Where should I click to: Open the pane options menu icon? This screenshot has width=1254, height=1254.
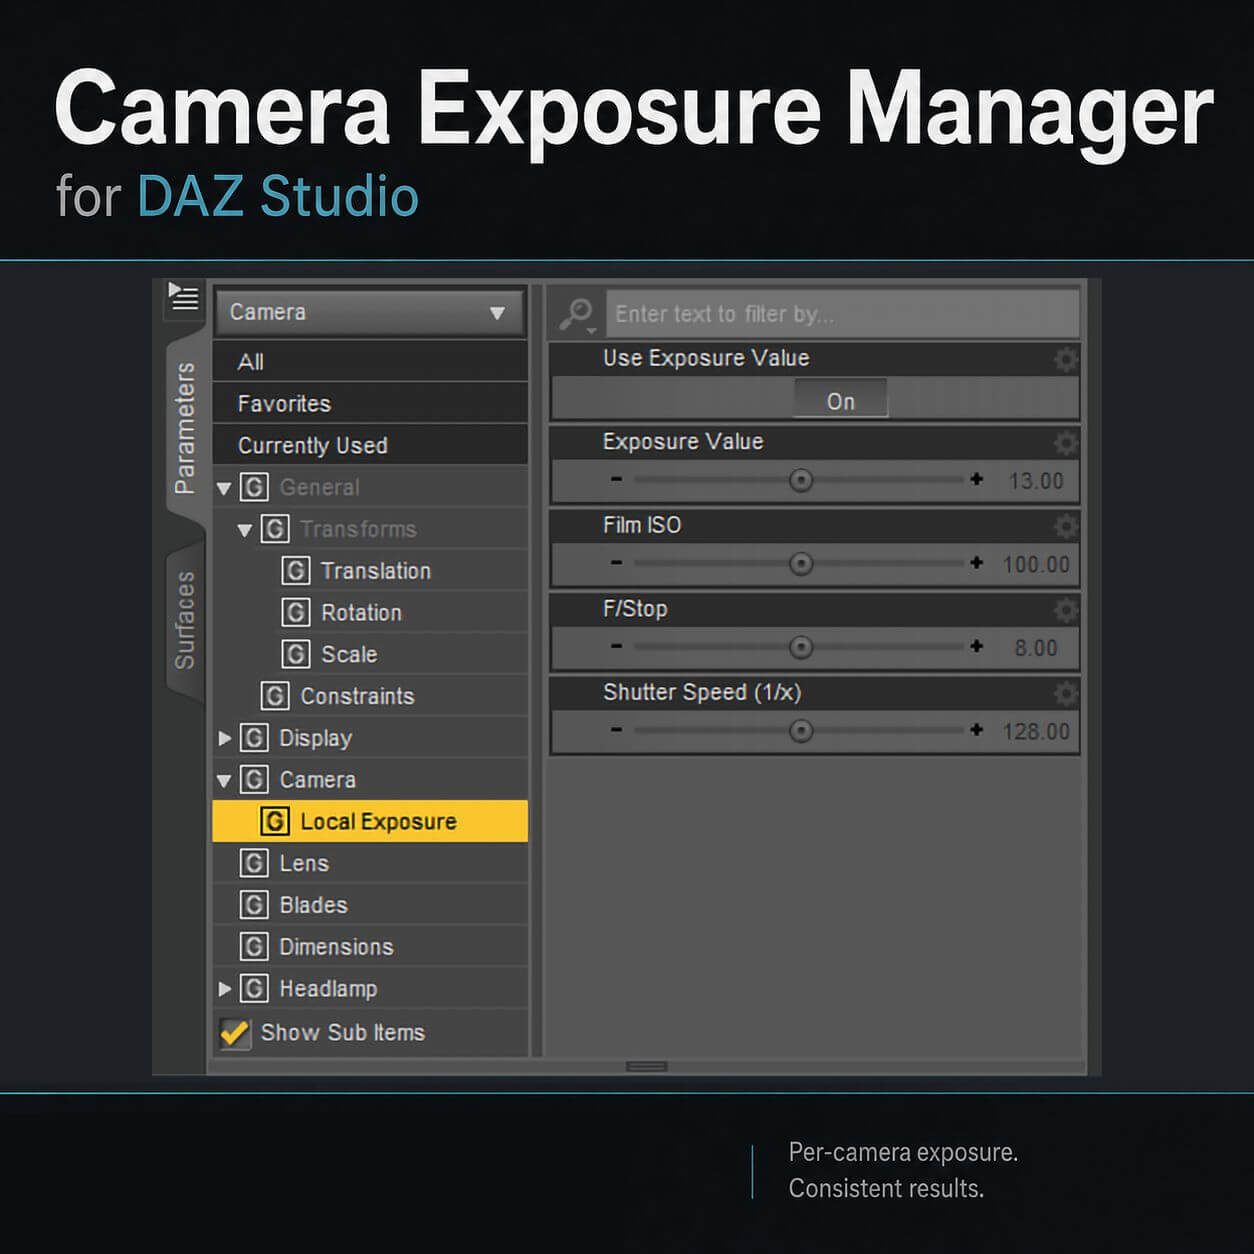[184, 297]
